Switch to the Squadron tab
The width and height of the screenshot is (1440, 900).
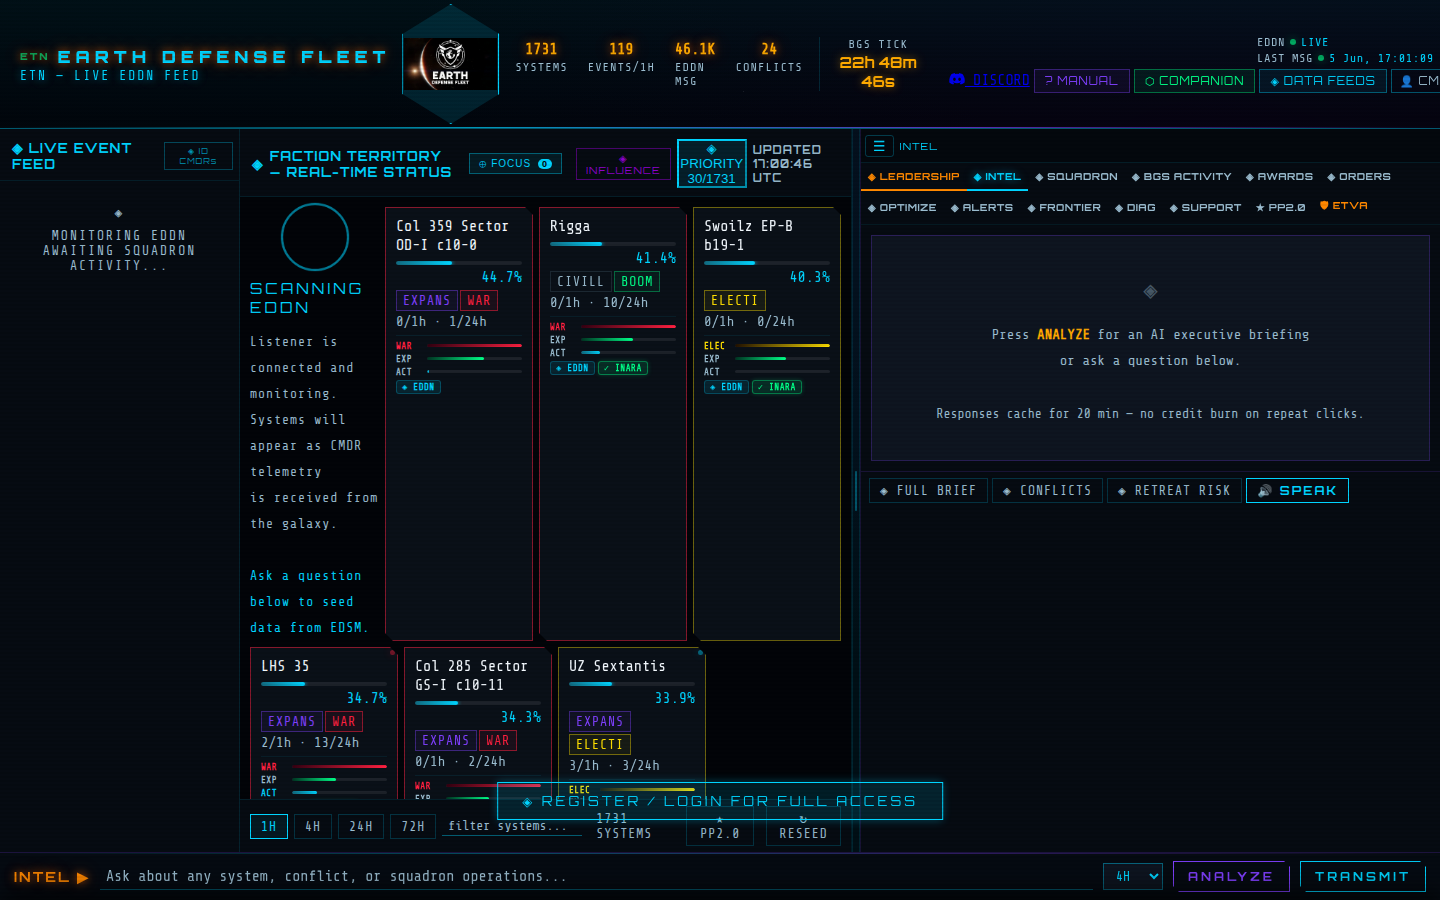click(1076, 177)
